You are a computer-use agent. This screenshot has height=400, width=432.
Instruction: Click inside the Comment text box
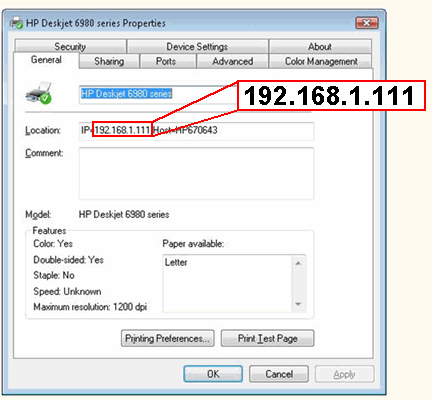coord(196,173)
